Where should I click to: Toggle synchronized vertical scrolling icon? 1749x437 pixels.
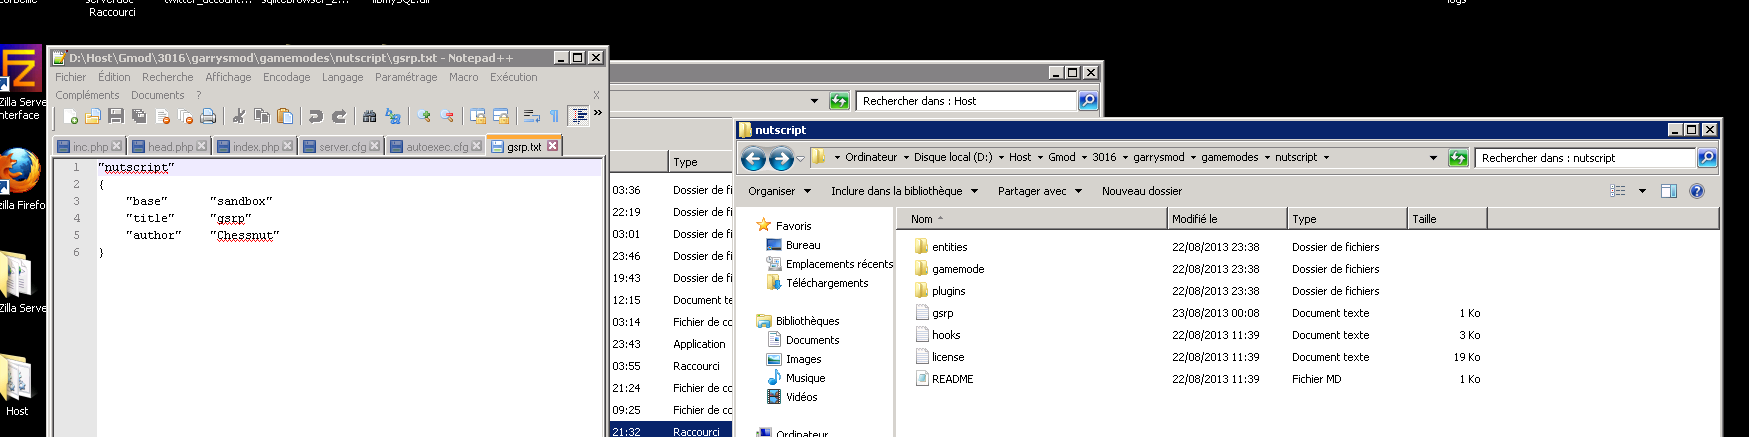[478, 117]
